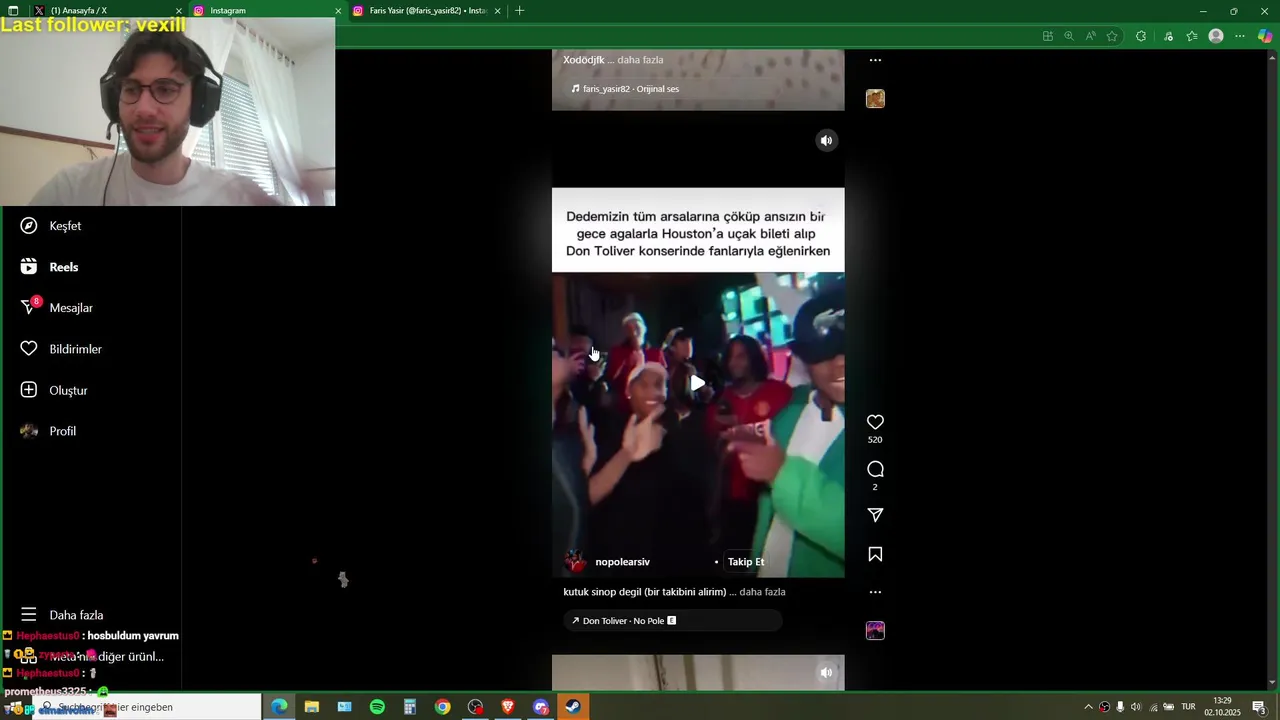
Task: Open clock showing 13:29 in tray
Action: click(1222, 707)
